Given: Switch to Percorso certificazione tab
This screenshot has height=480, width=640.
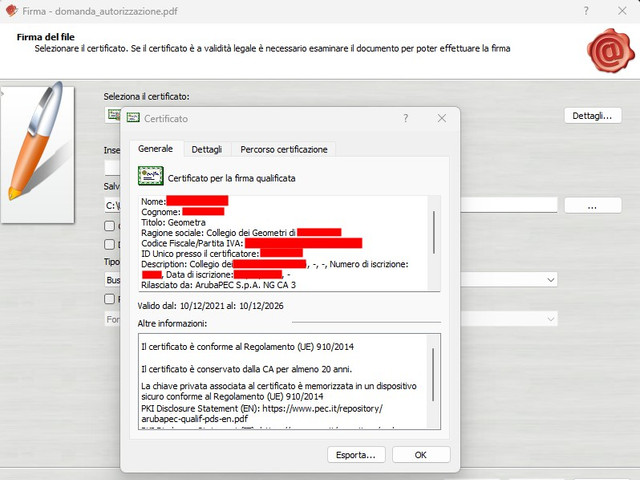Looking at the screenshot, I should tap(284, 149).
